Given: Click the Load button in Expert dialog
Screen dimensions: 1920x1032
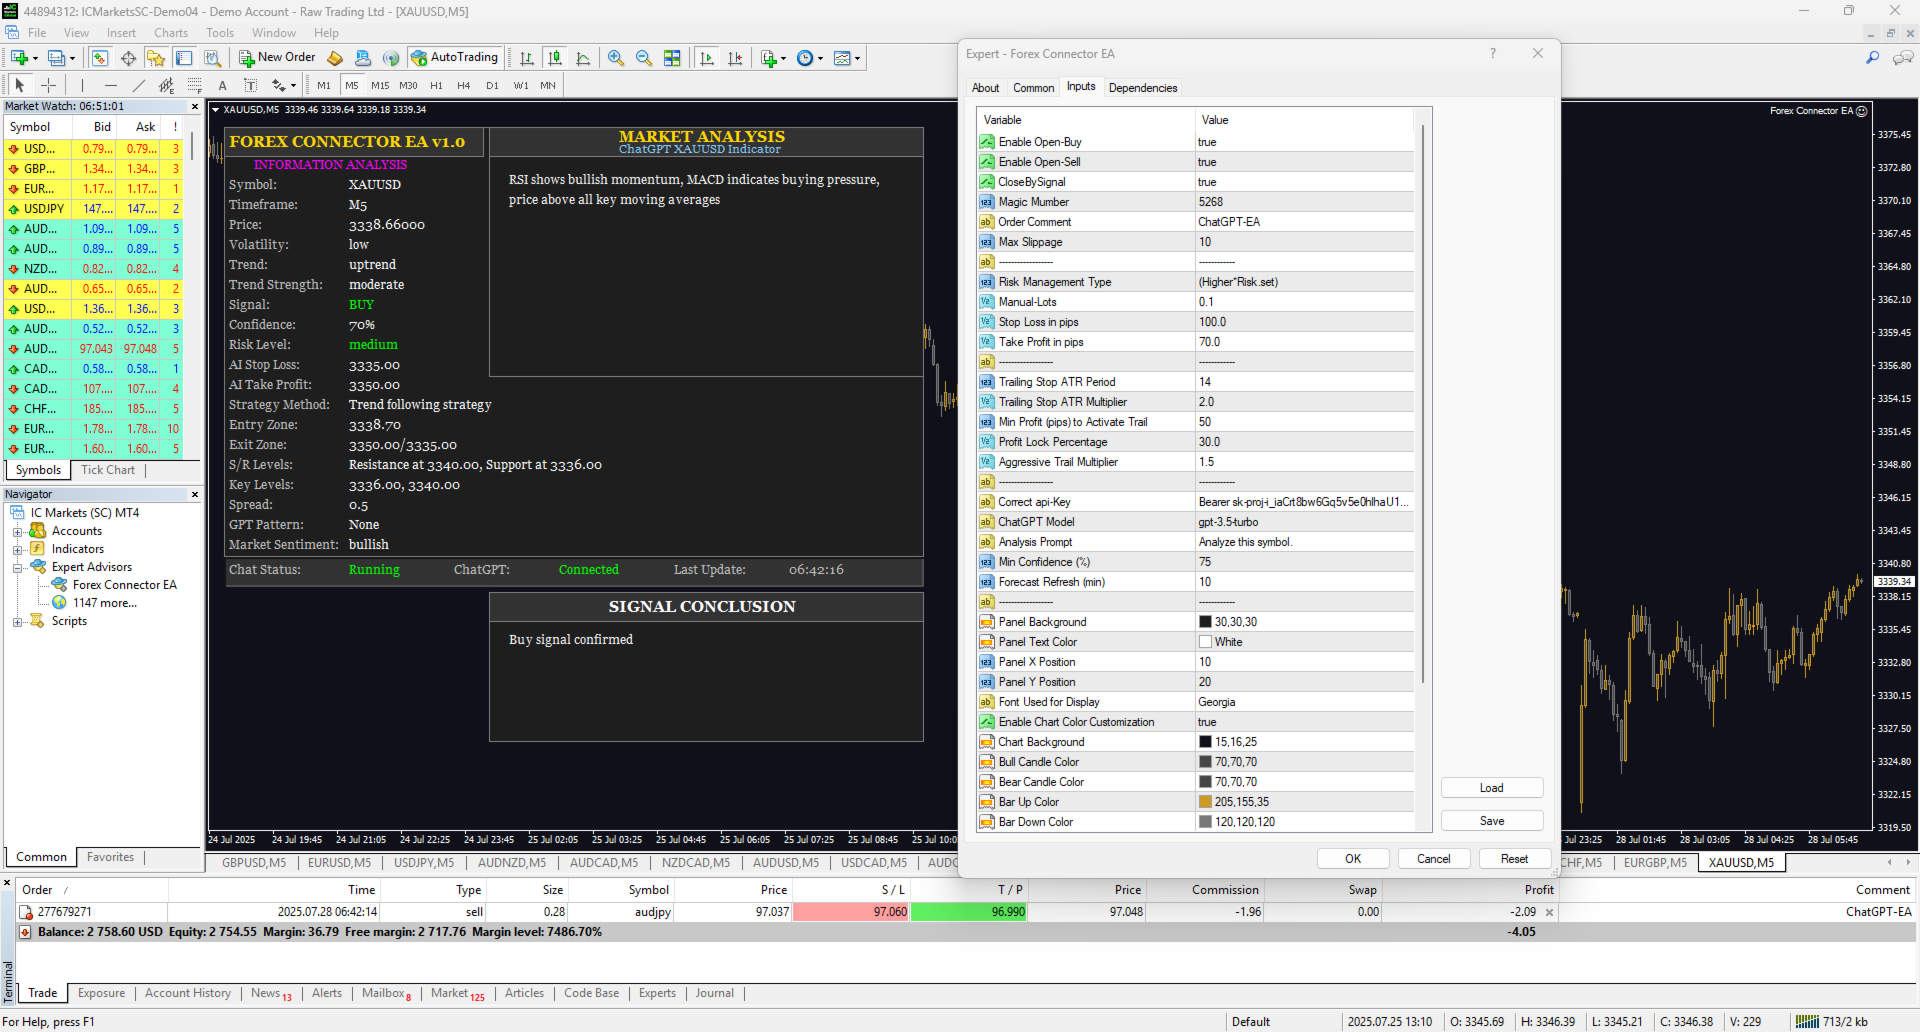Looking at the screenshot, I should tap(1491, 787).
